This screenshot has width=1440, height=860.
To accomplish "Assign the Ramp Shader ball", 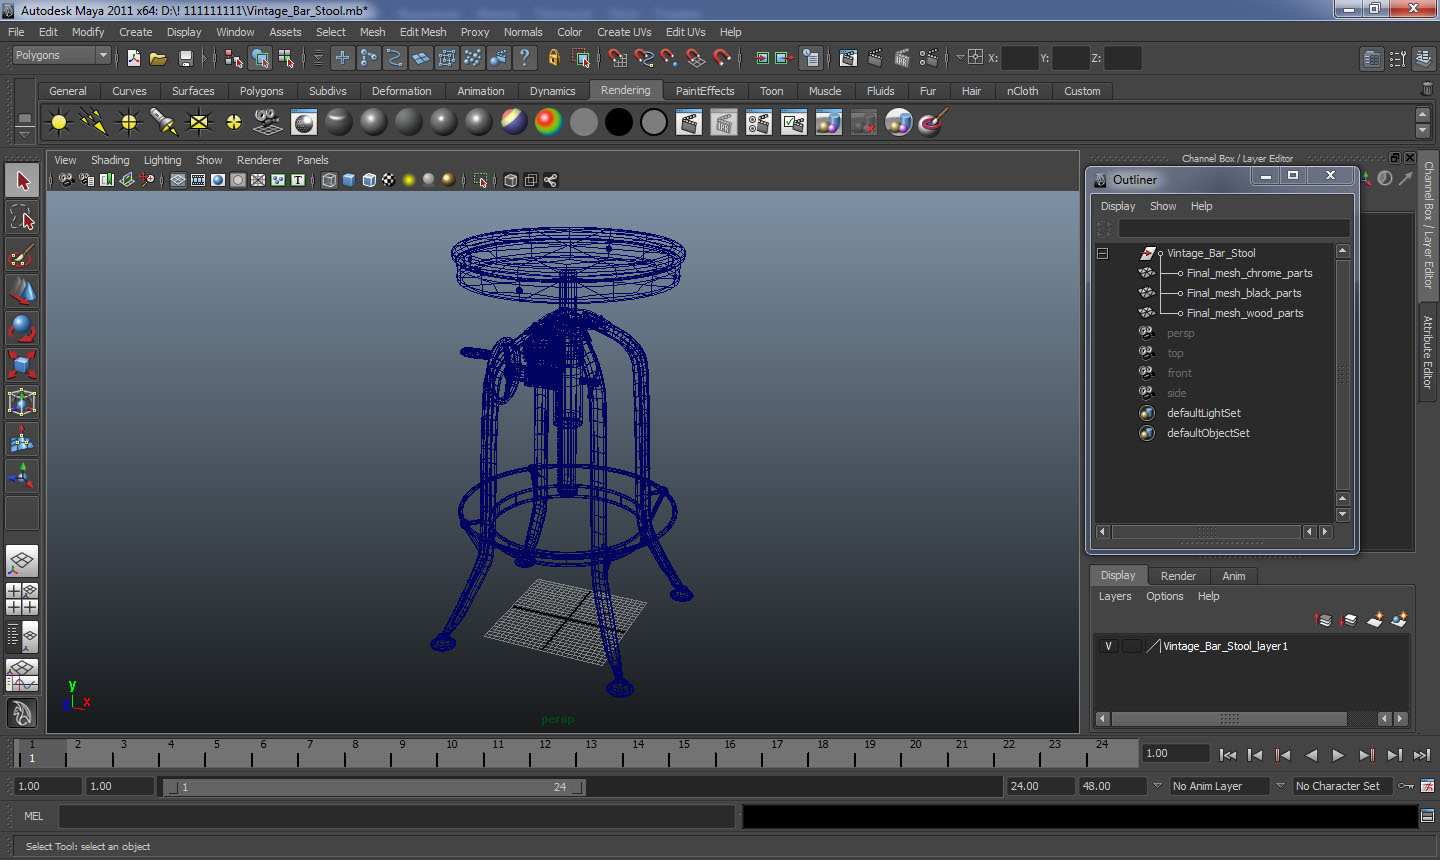I will 548,123.
